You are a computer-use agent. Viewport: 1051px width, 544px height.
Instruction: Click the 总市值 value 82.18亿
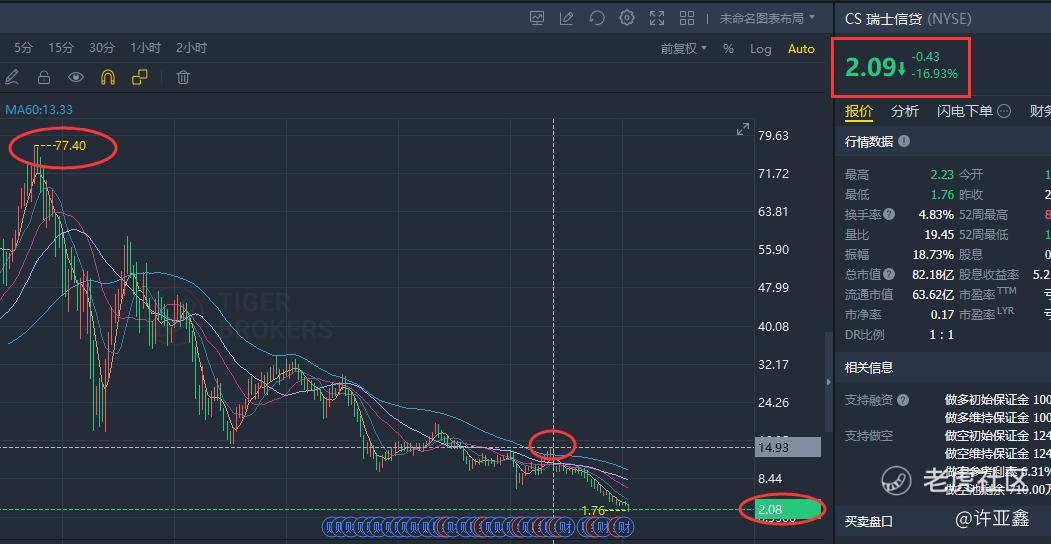coord(933,274)
